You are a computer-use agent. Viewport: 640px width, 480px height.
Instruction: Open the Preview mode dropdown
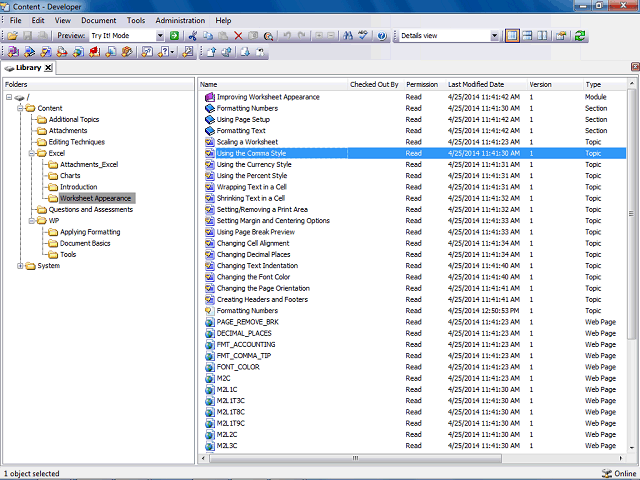coord(160,36)
